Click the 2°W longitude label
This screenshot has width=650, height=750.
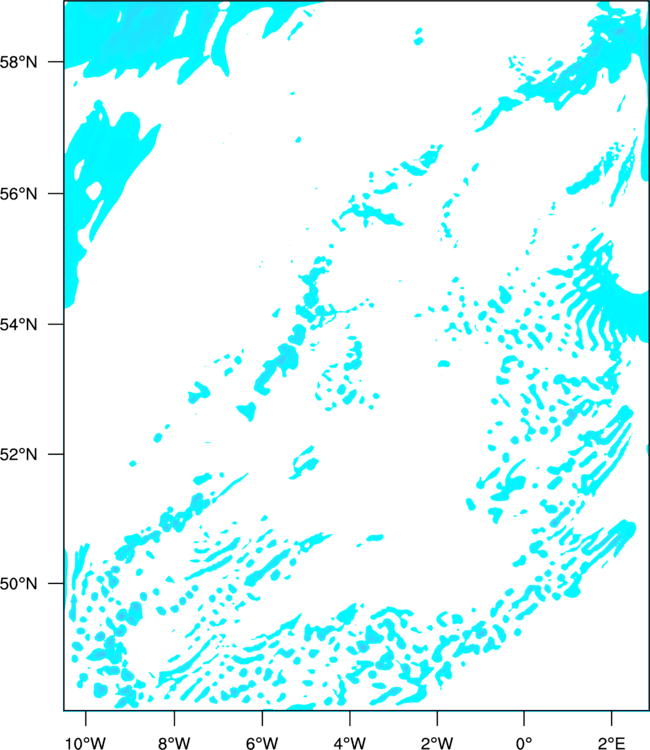click(437, 743)
